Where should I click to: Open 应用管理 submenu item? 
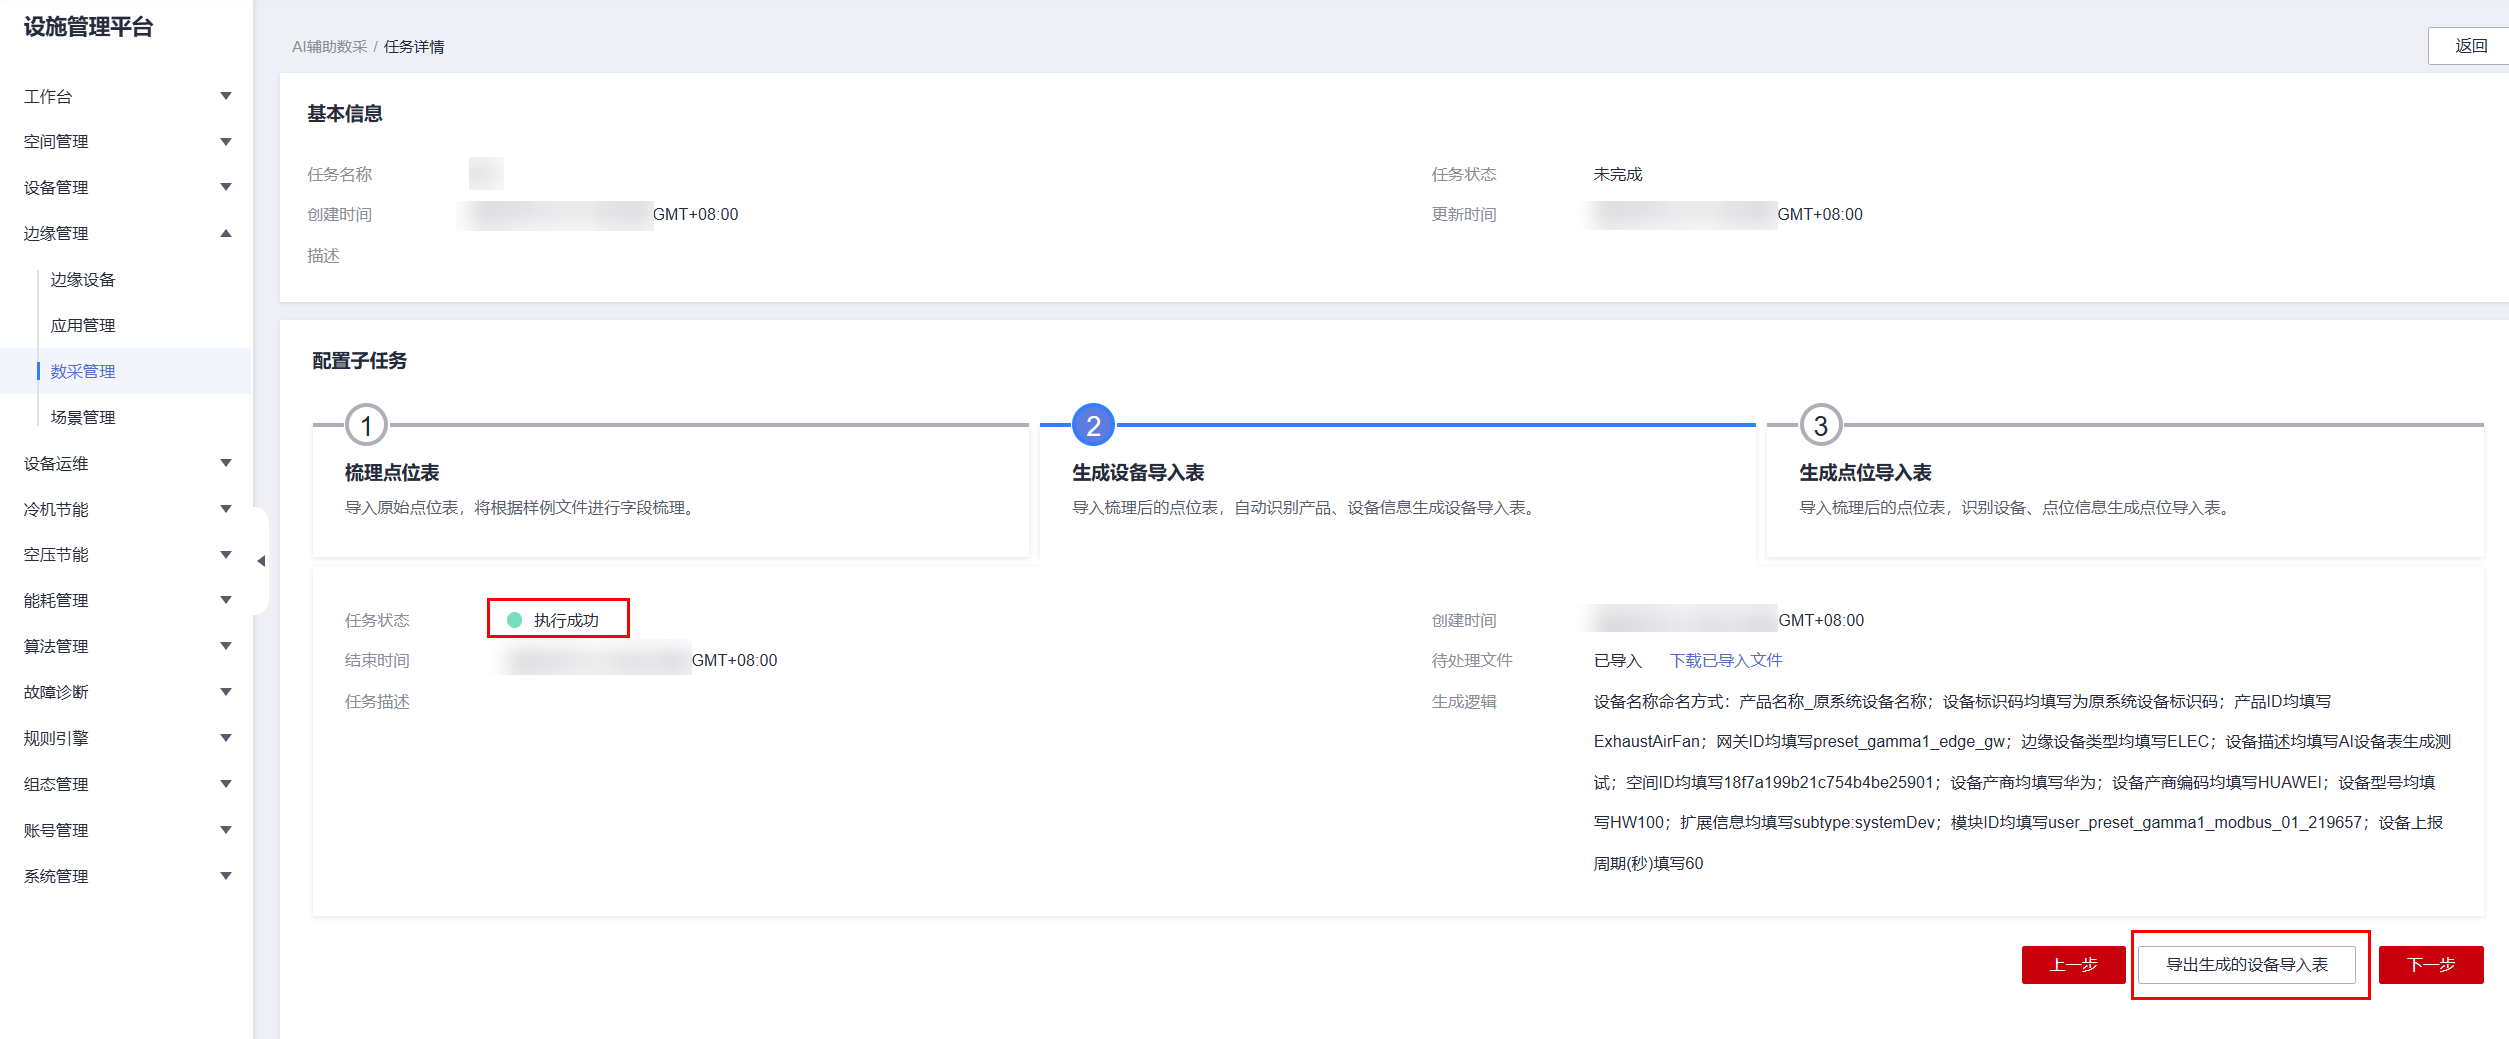[x=83, y=326]
